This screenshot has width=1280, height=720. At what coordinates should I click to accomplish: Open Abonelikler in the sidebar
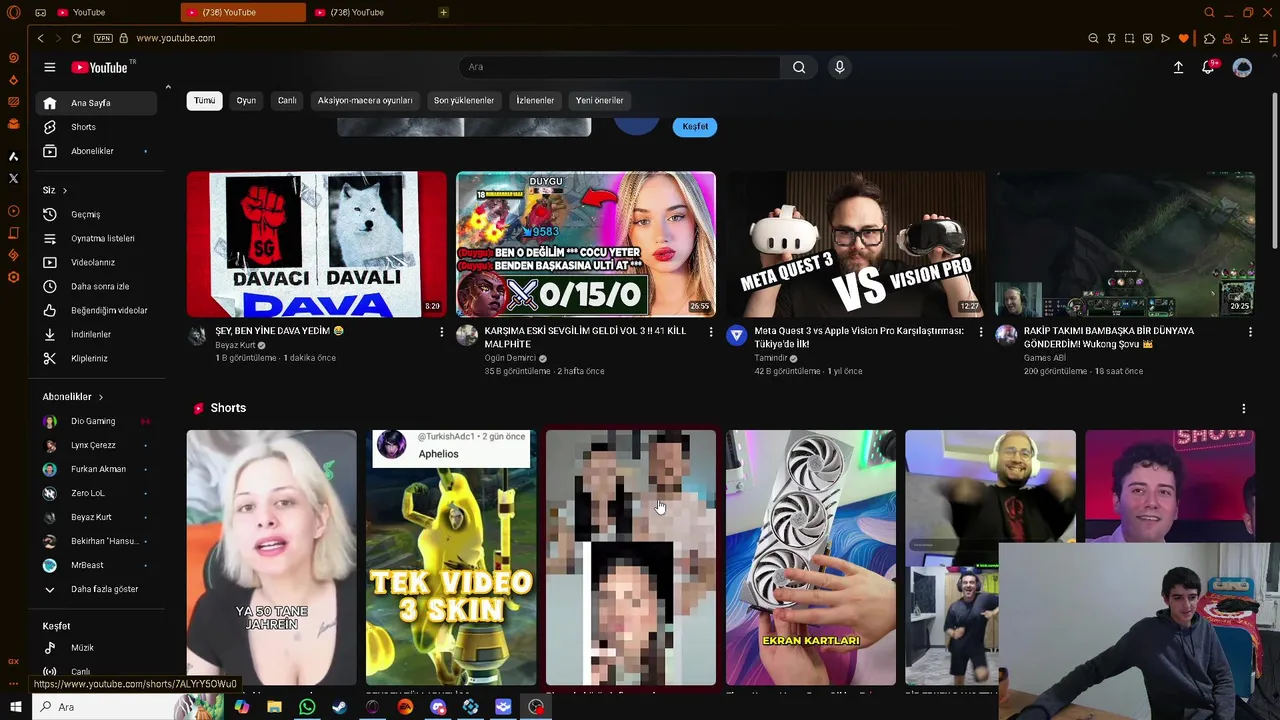[x=96, y=151]
